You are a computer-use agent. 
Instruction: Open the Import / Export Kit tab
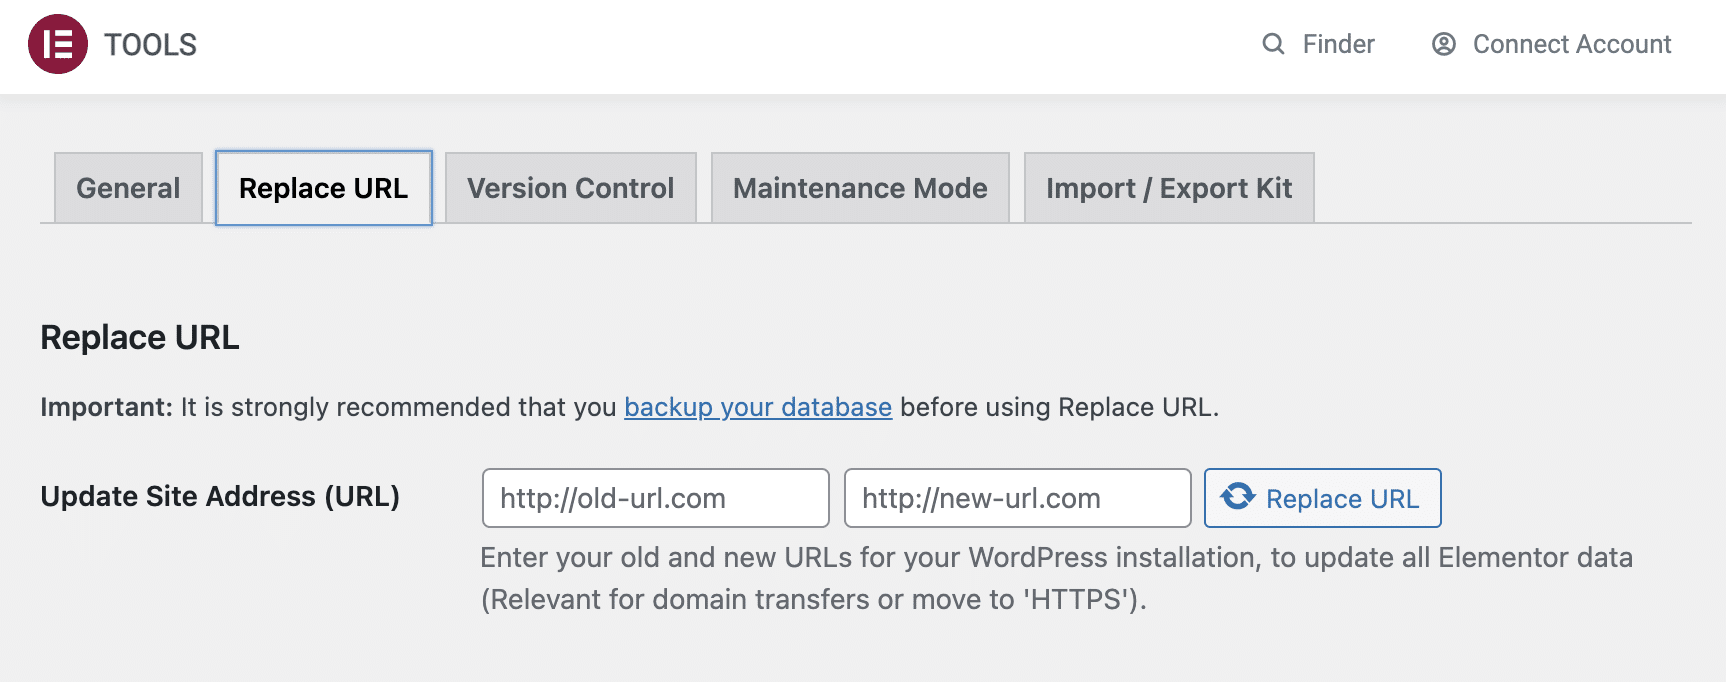pos(1168,188)
